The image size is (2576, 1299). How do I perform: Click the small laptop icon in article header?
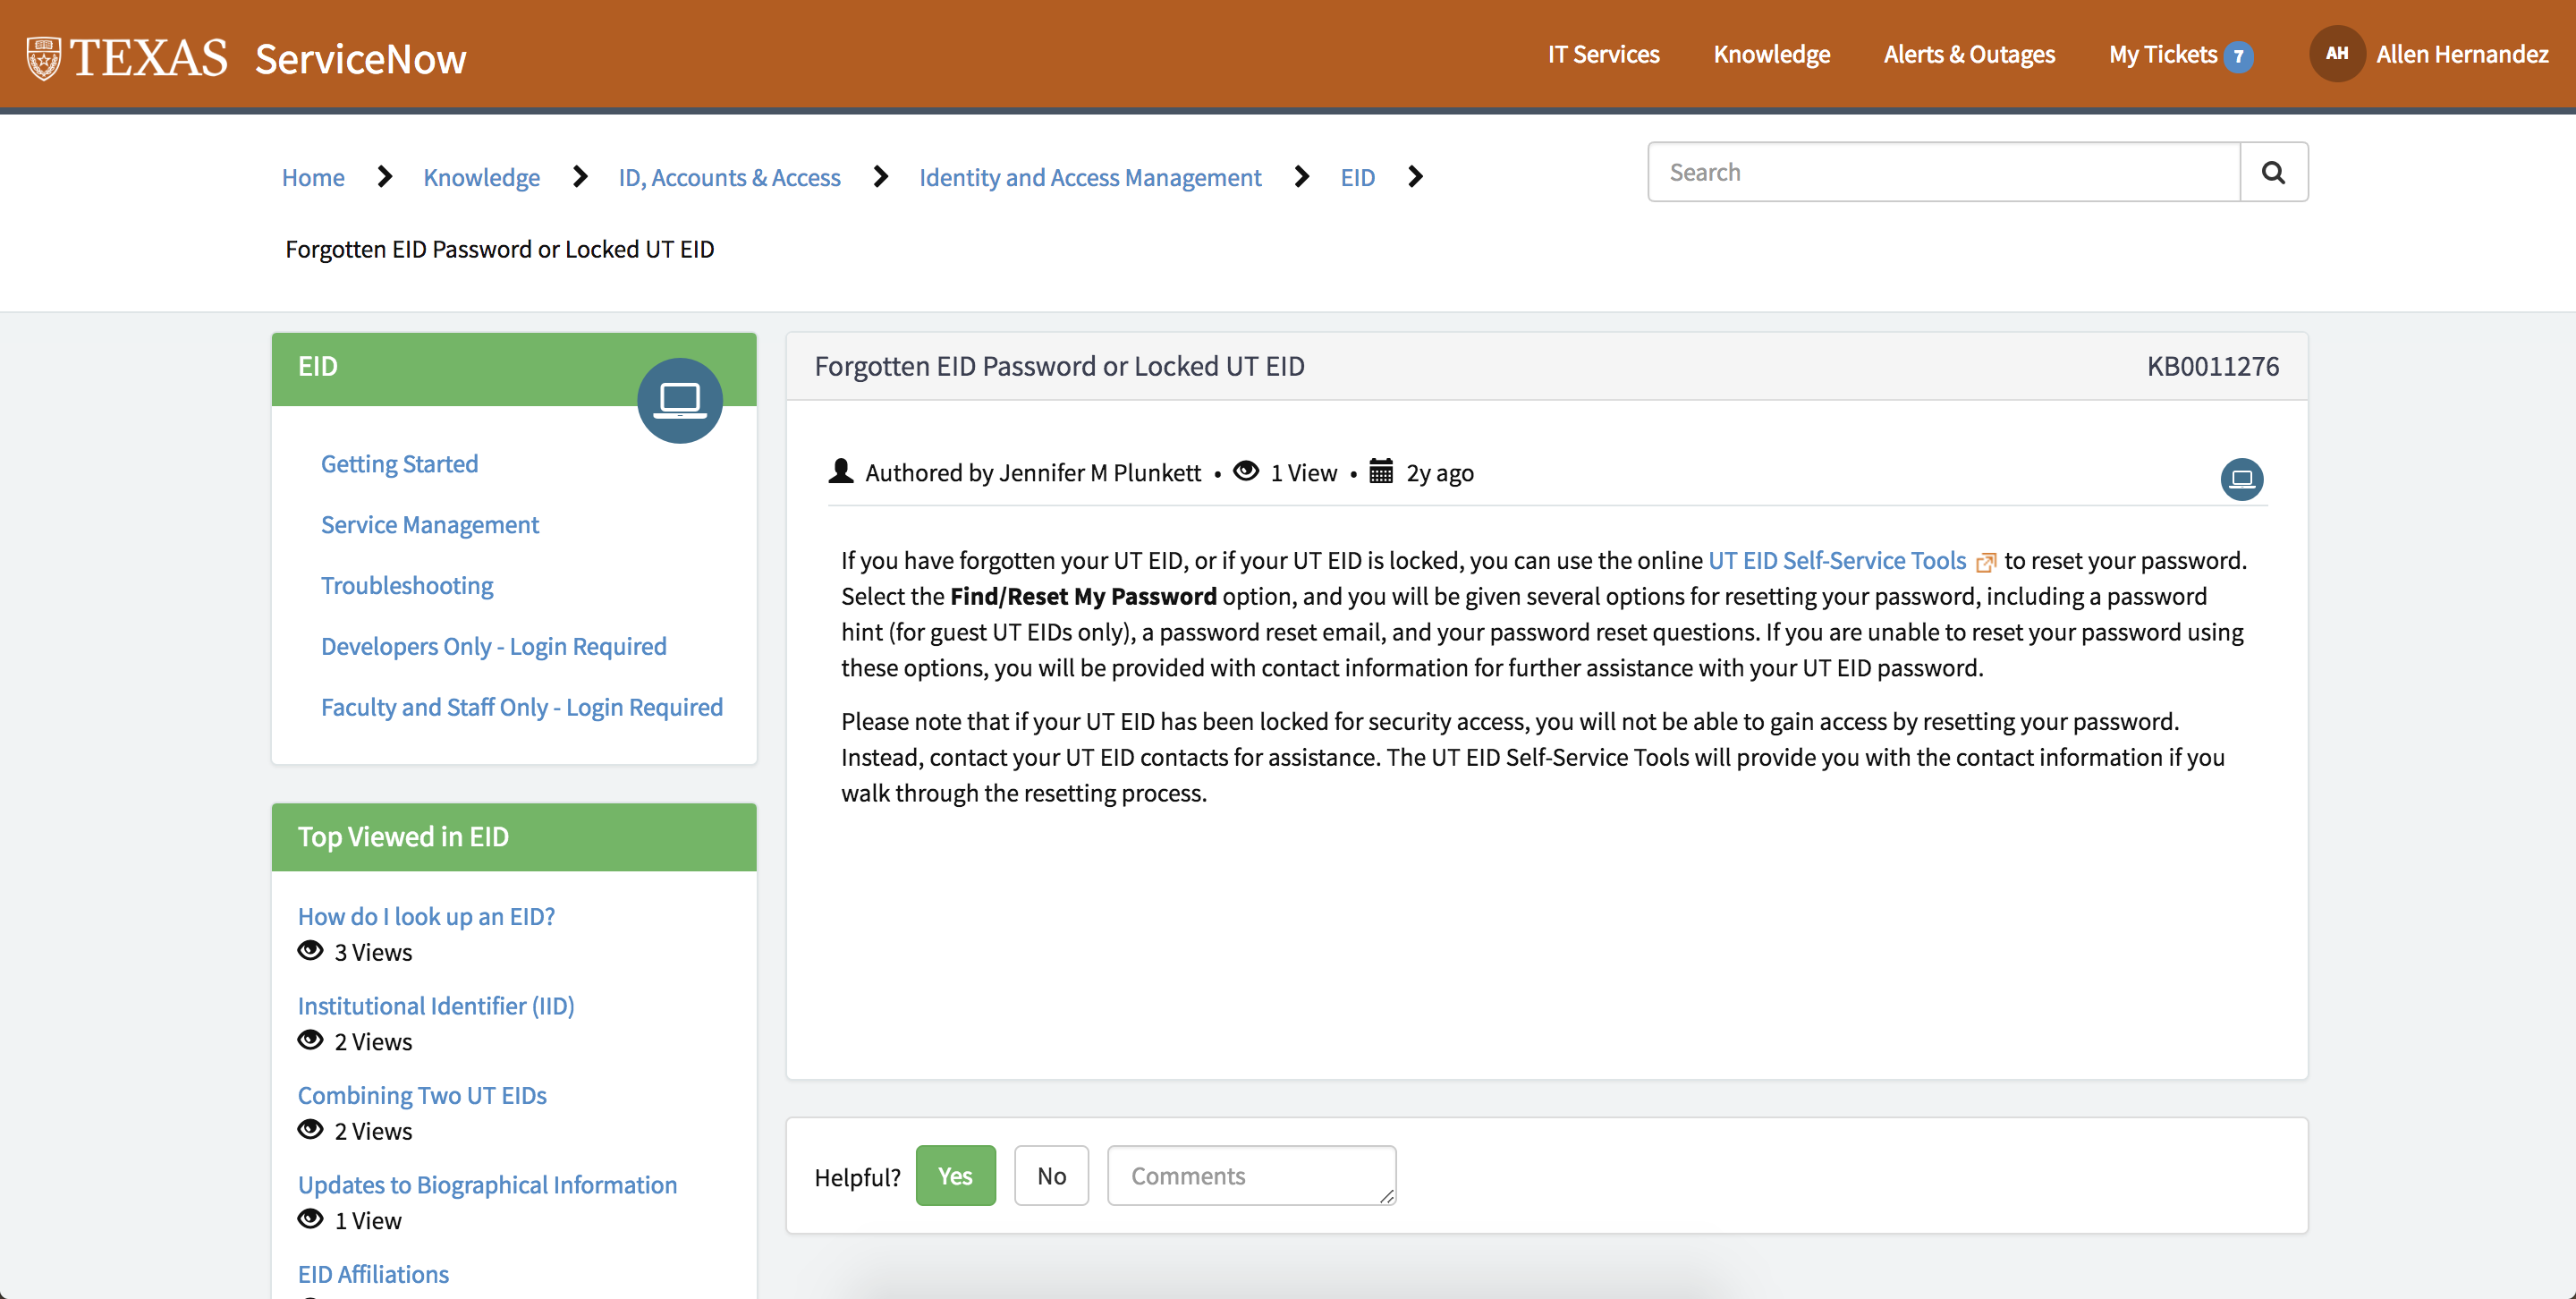[x=2241, y=479]
